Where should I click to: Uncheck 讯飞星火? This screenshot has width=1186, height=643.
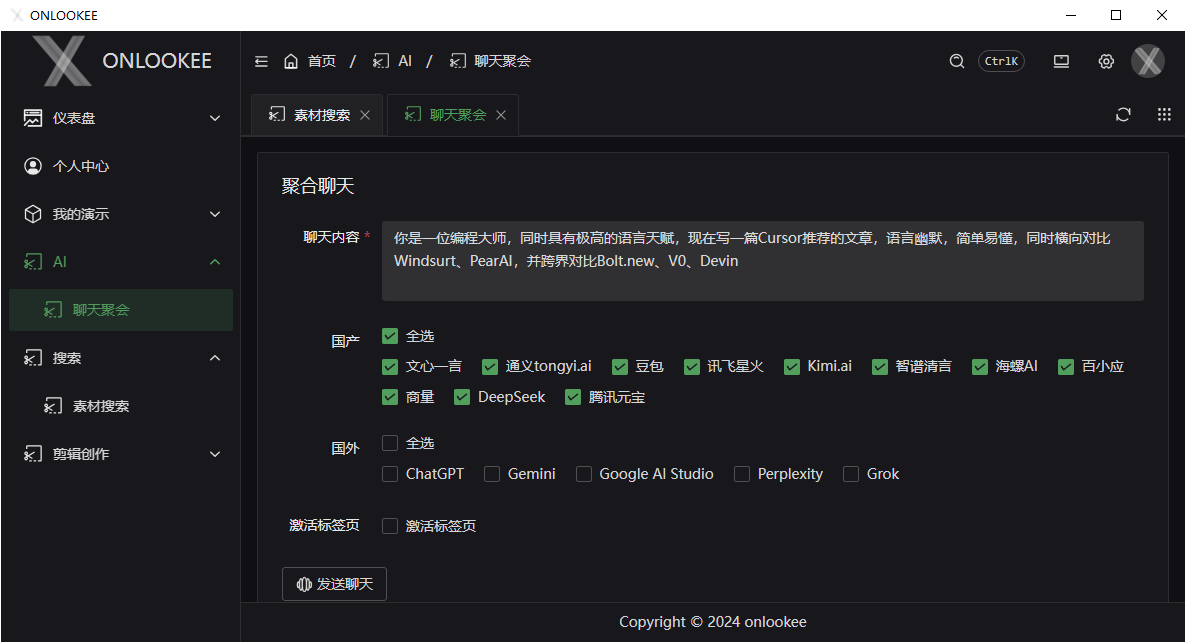(691, 367)
